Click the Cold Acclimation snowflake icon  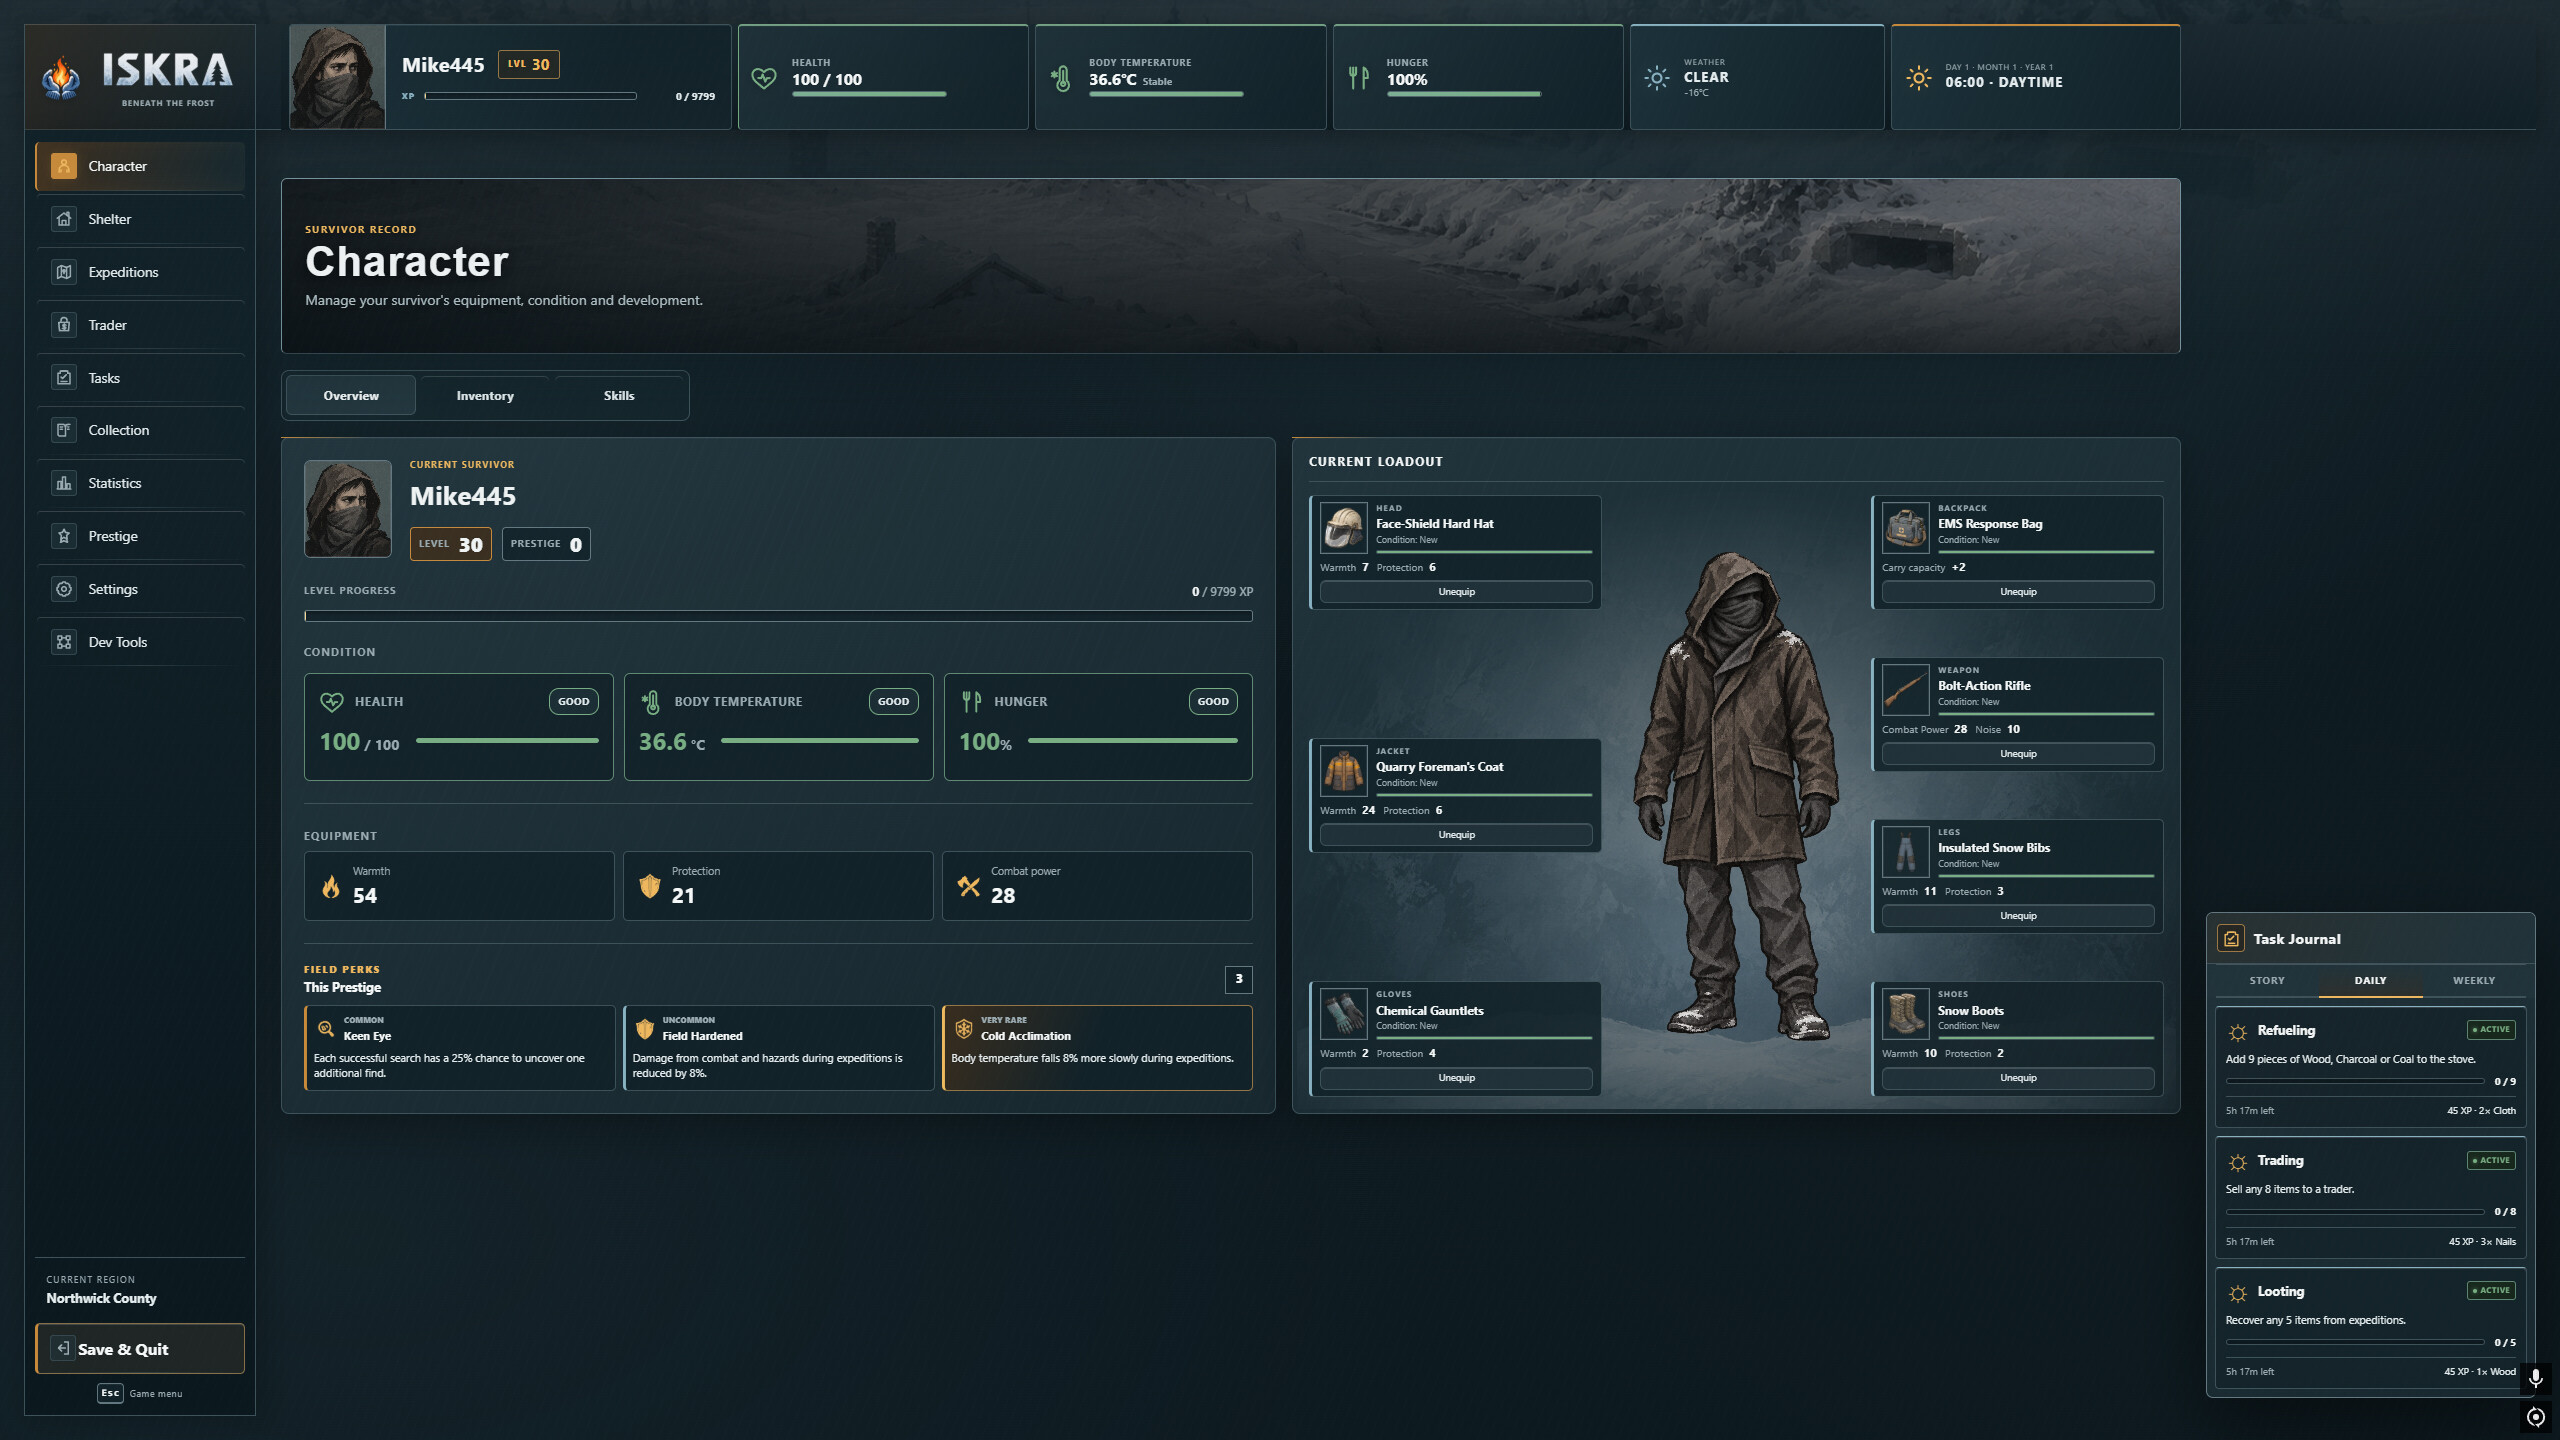tap(964, 1028)
